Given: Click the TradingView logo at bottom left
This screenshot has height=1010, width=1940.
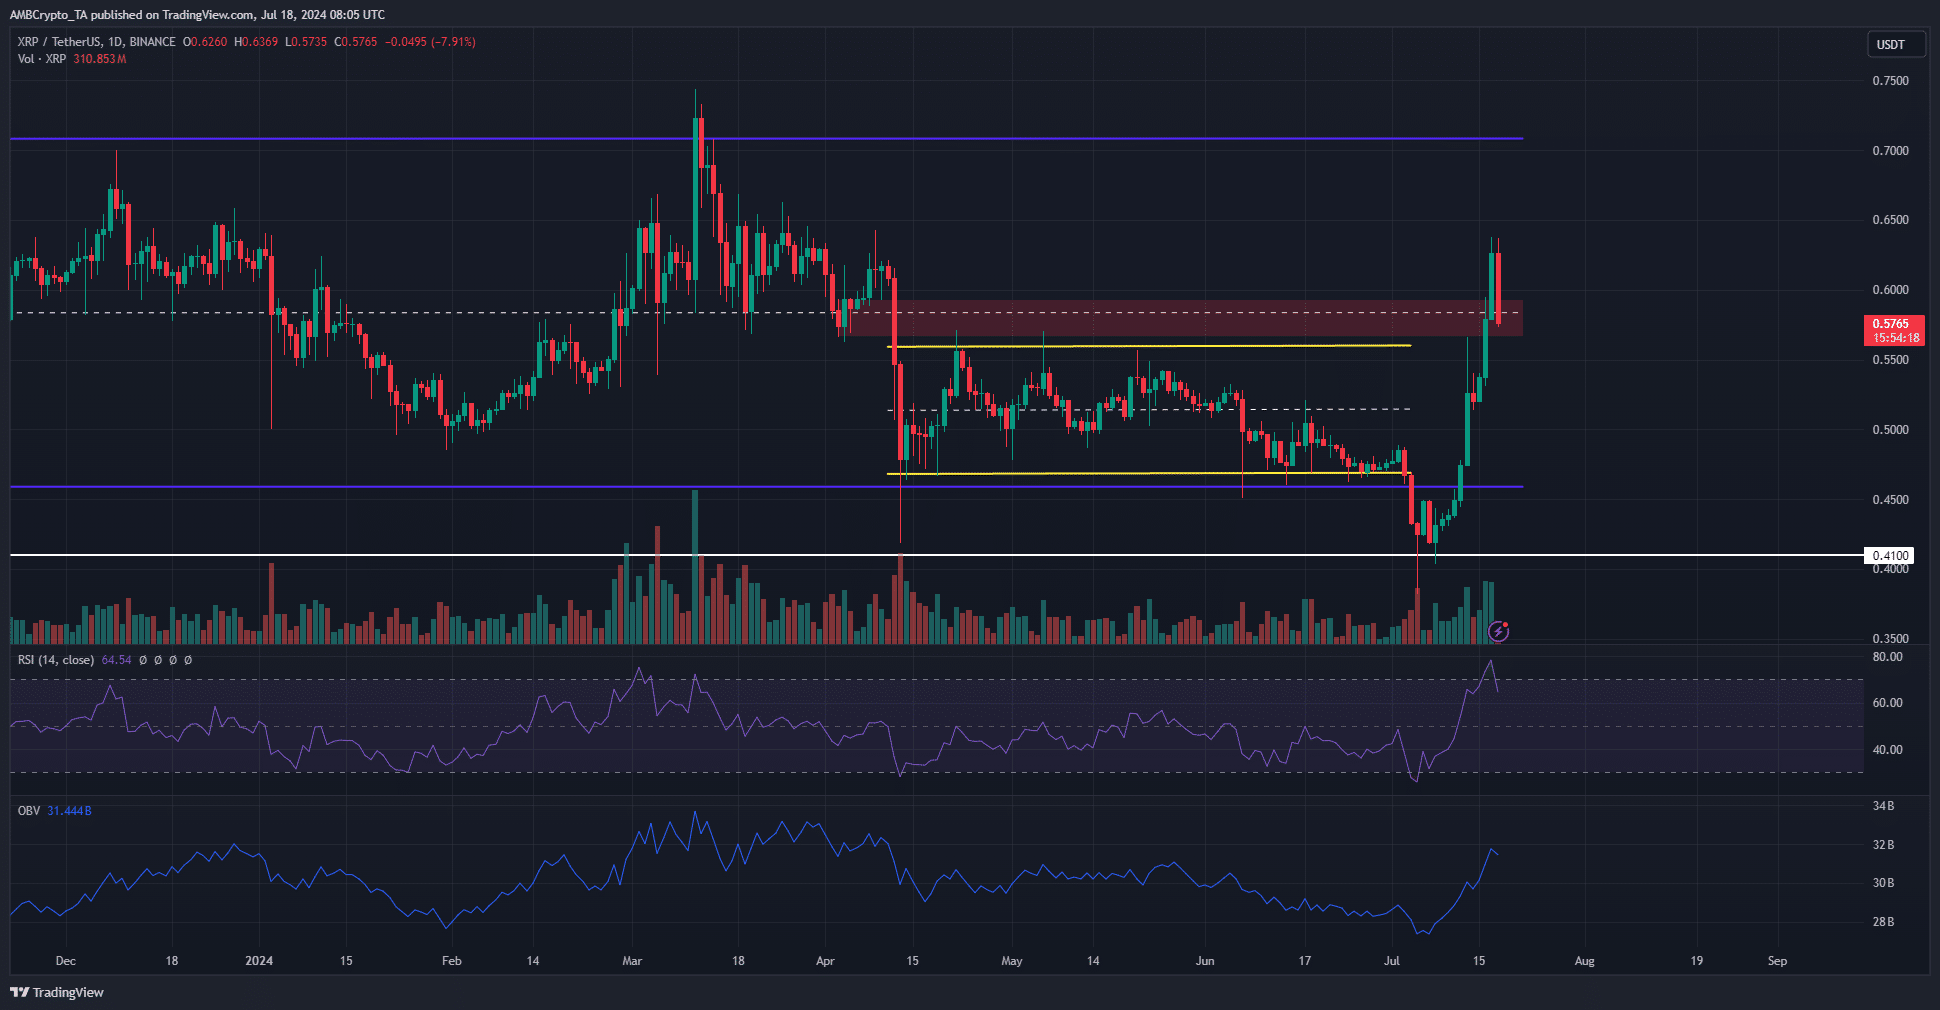Looking at the screenshot, I should [x=57, y=992].
